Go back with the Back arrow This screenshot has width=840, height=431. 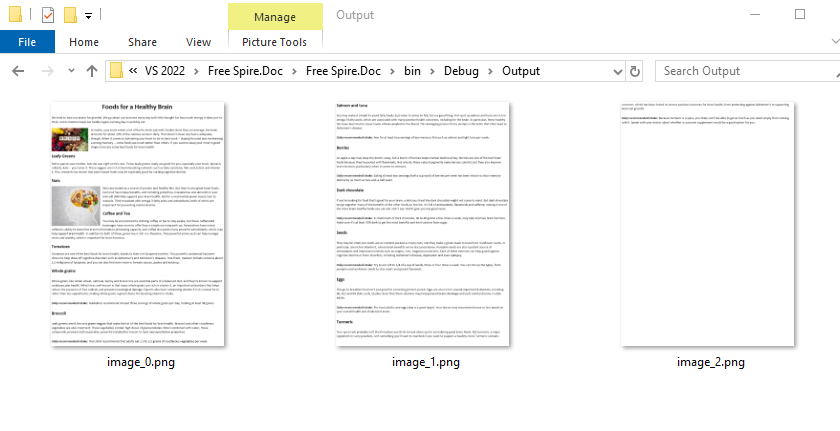click(x=18, y=71)
